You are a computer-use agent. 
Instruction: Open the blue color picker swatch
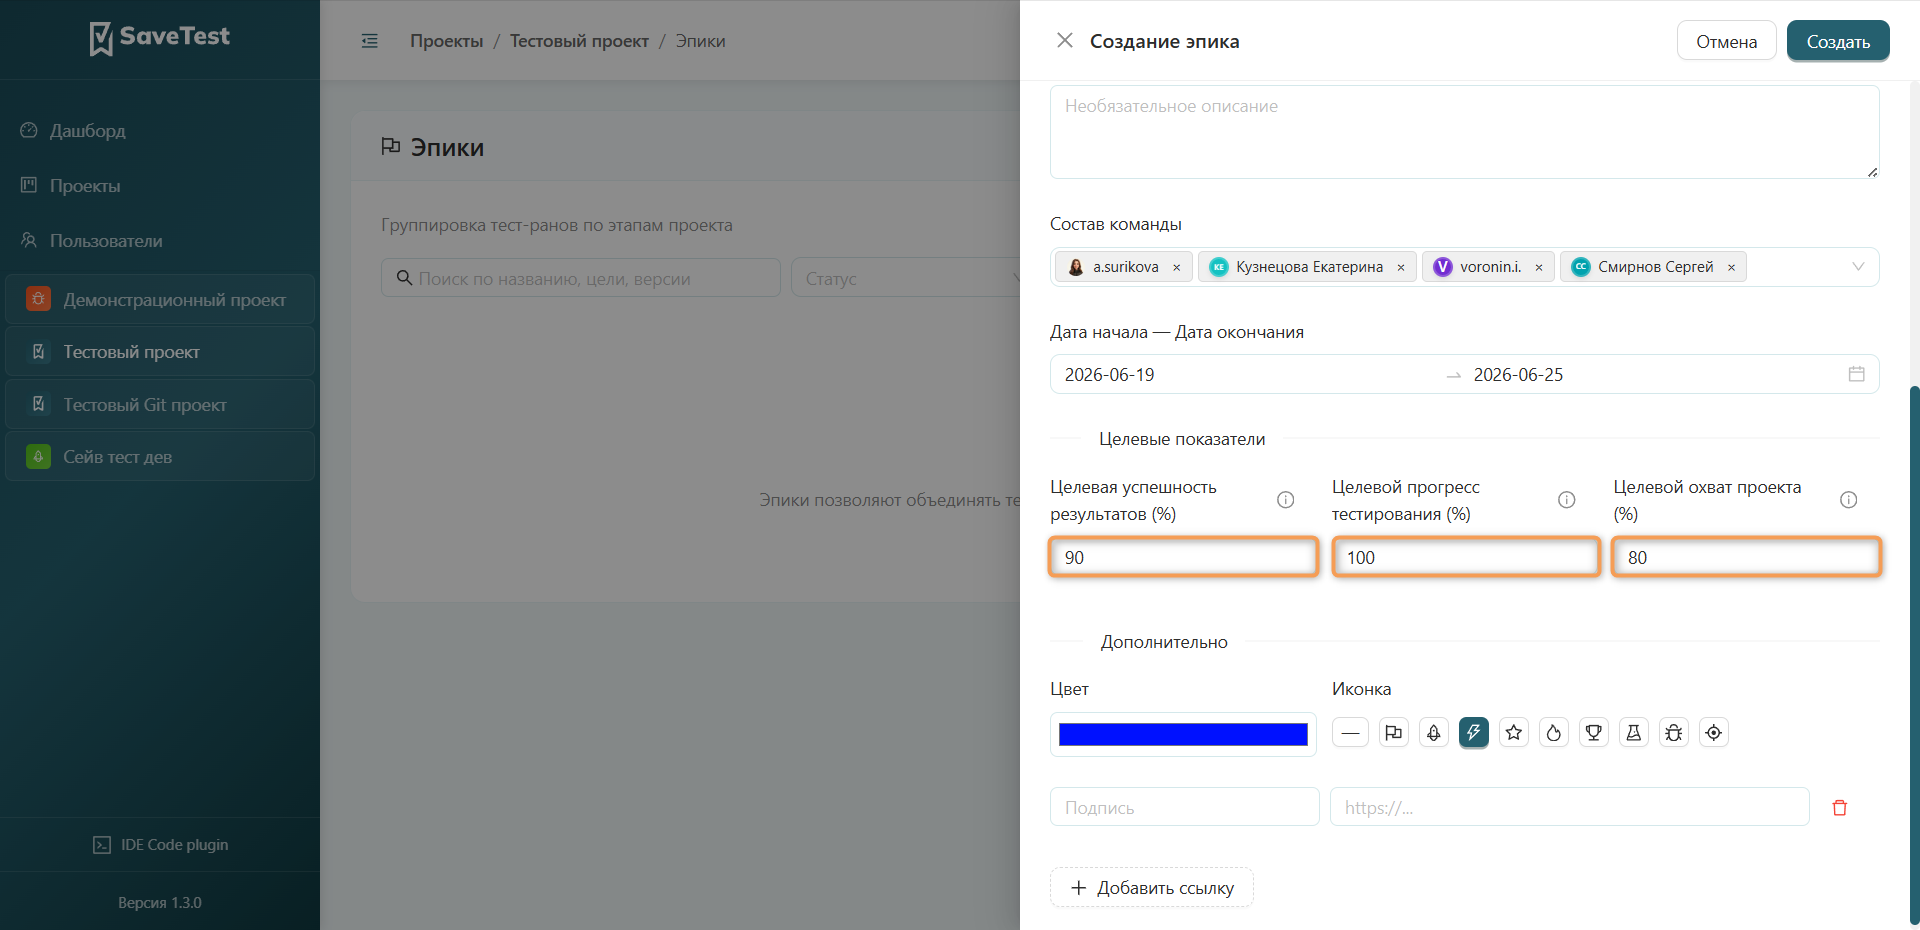[x=1183, y=734]
